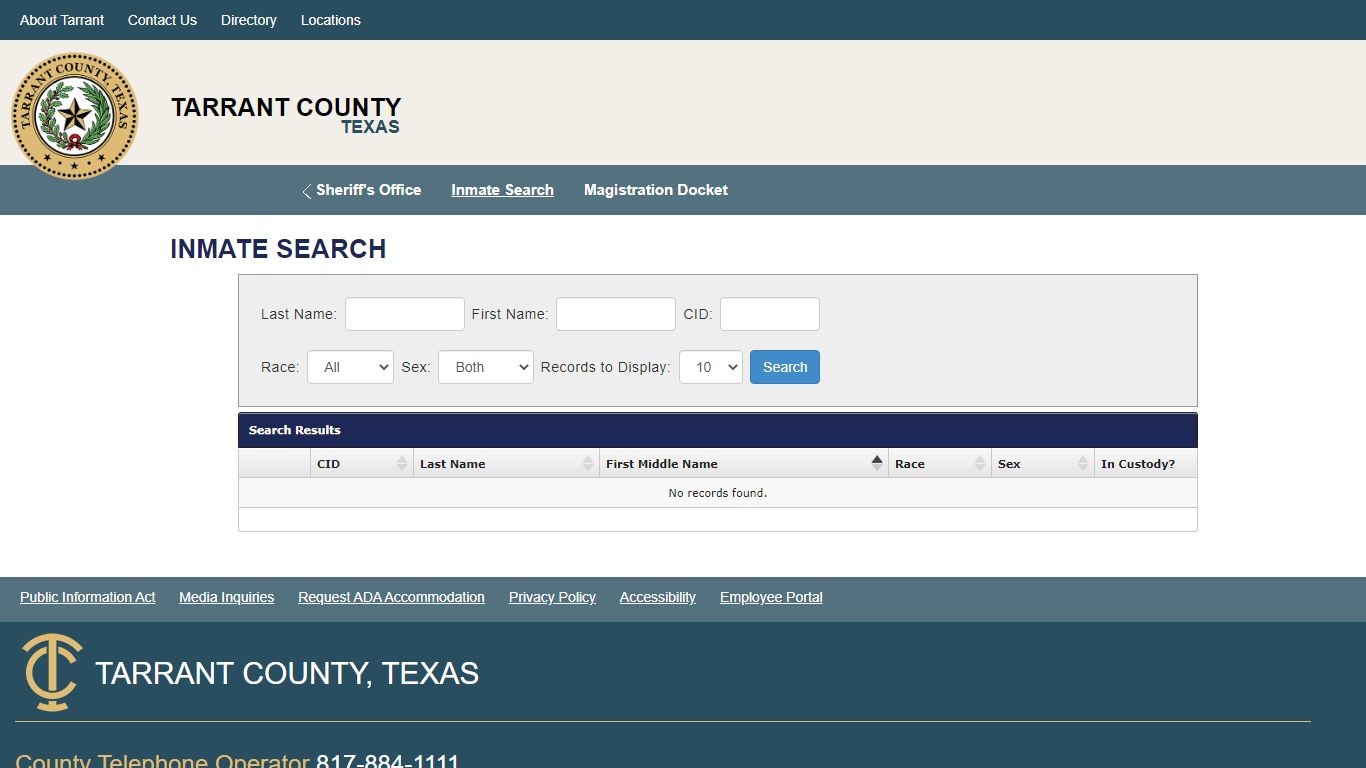Viewport: 1366px width, 768px height.
Task: Open Privacy Policy link
Action: [x=552, y=597]
